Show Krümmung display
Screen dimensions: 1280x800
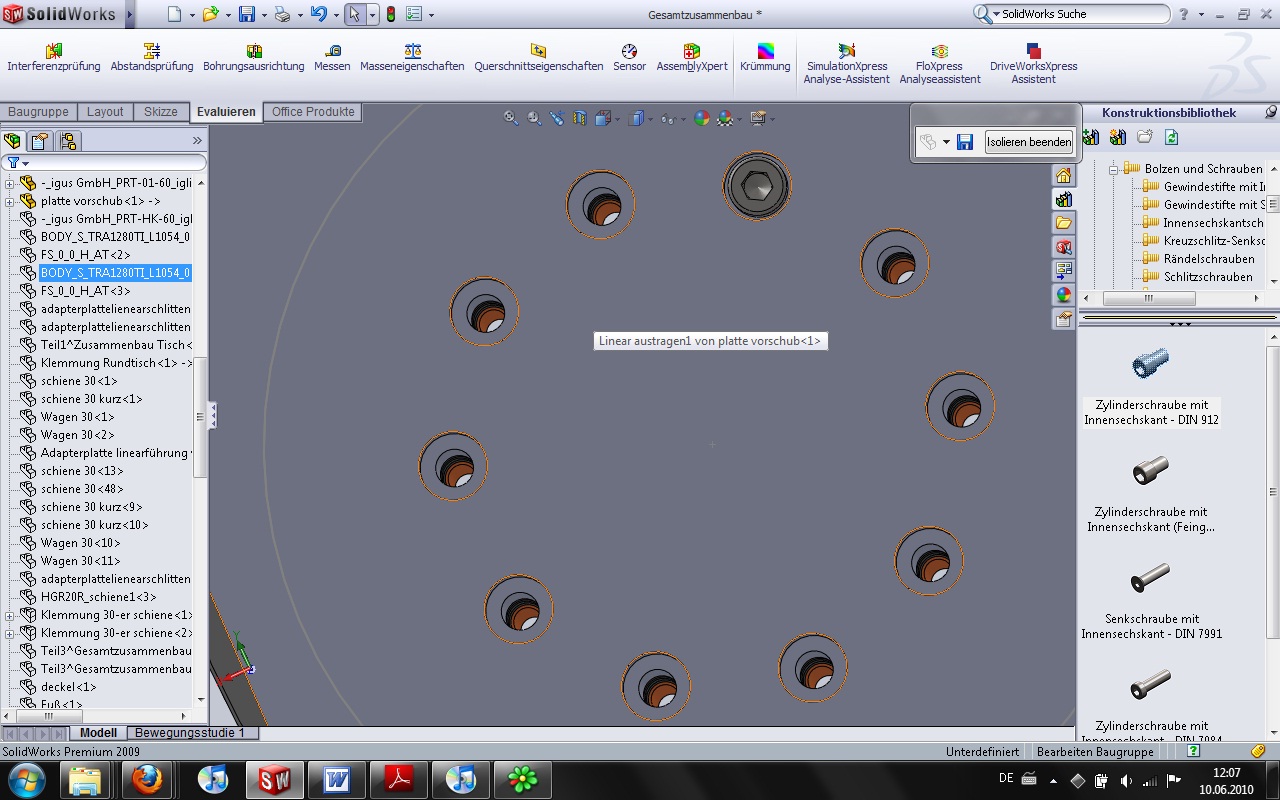click(765, 57)
